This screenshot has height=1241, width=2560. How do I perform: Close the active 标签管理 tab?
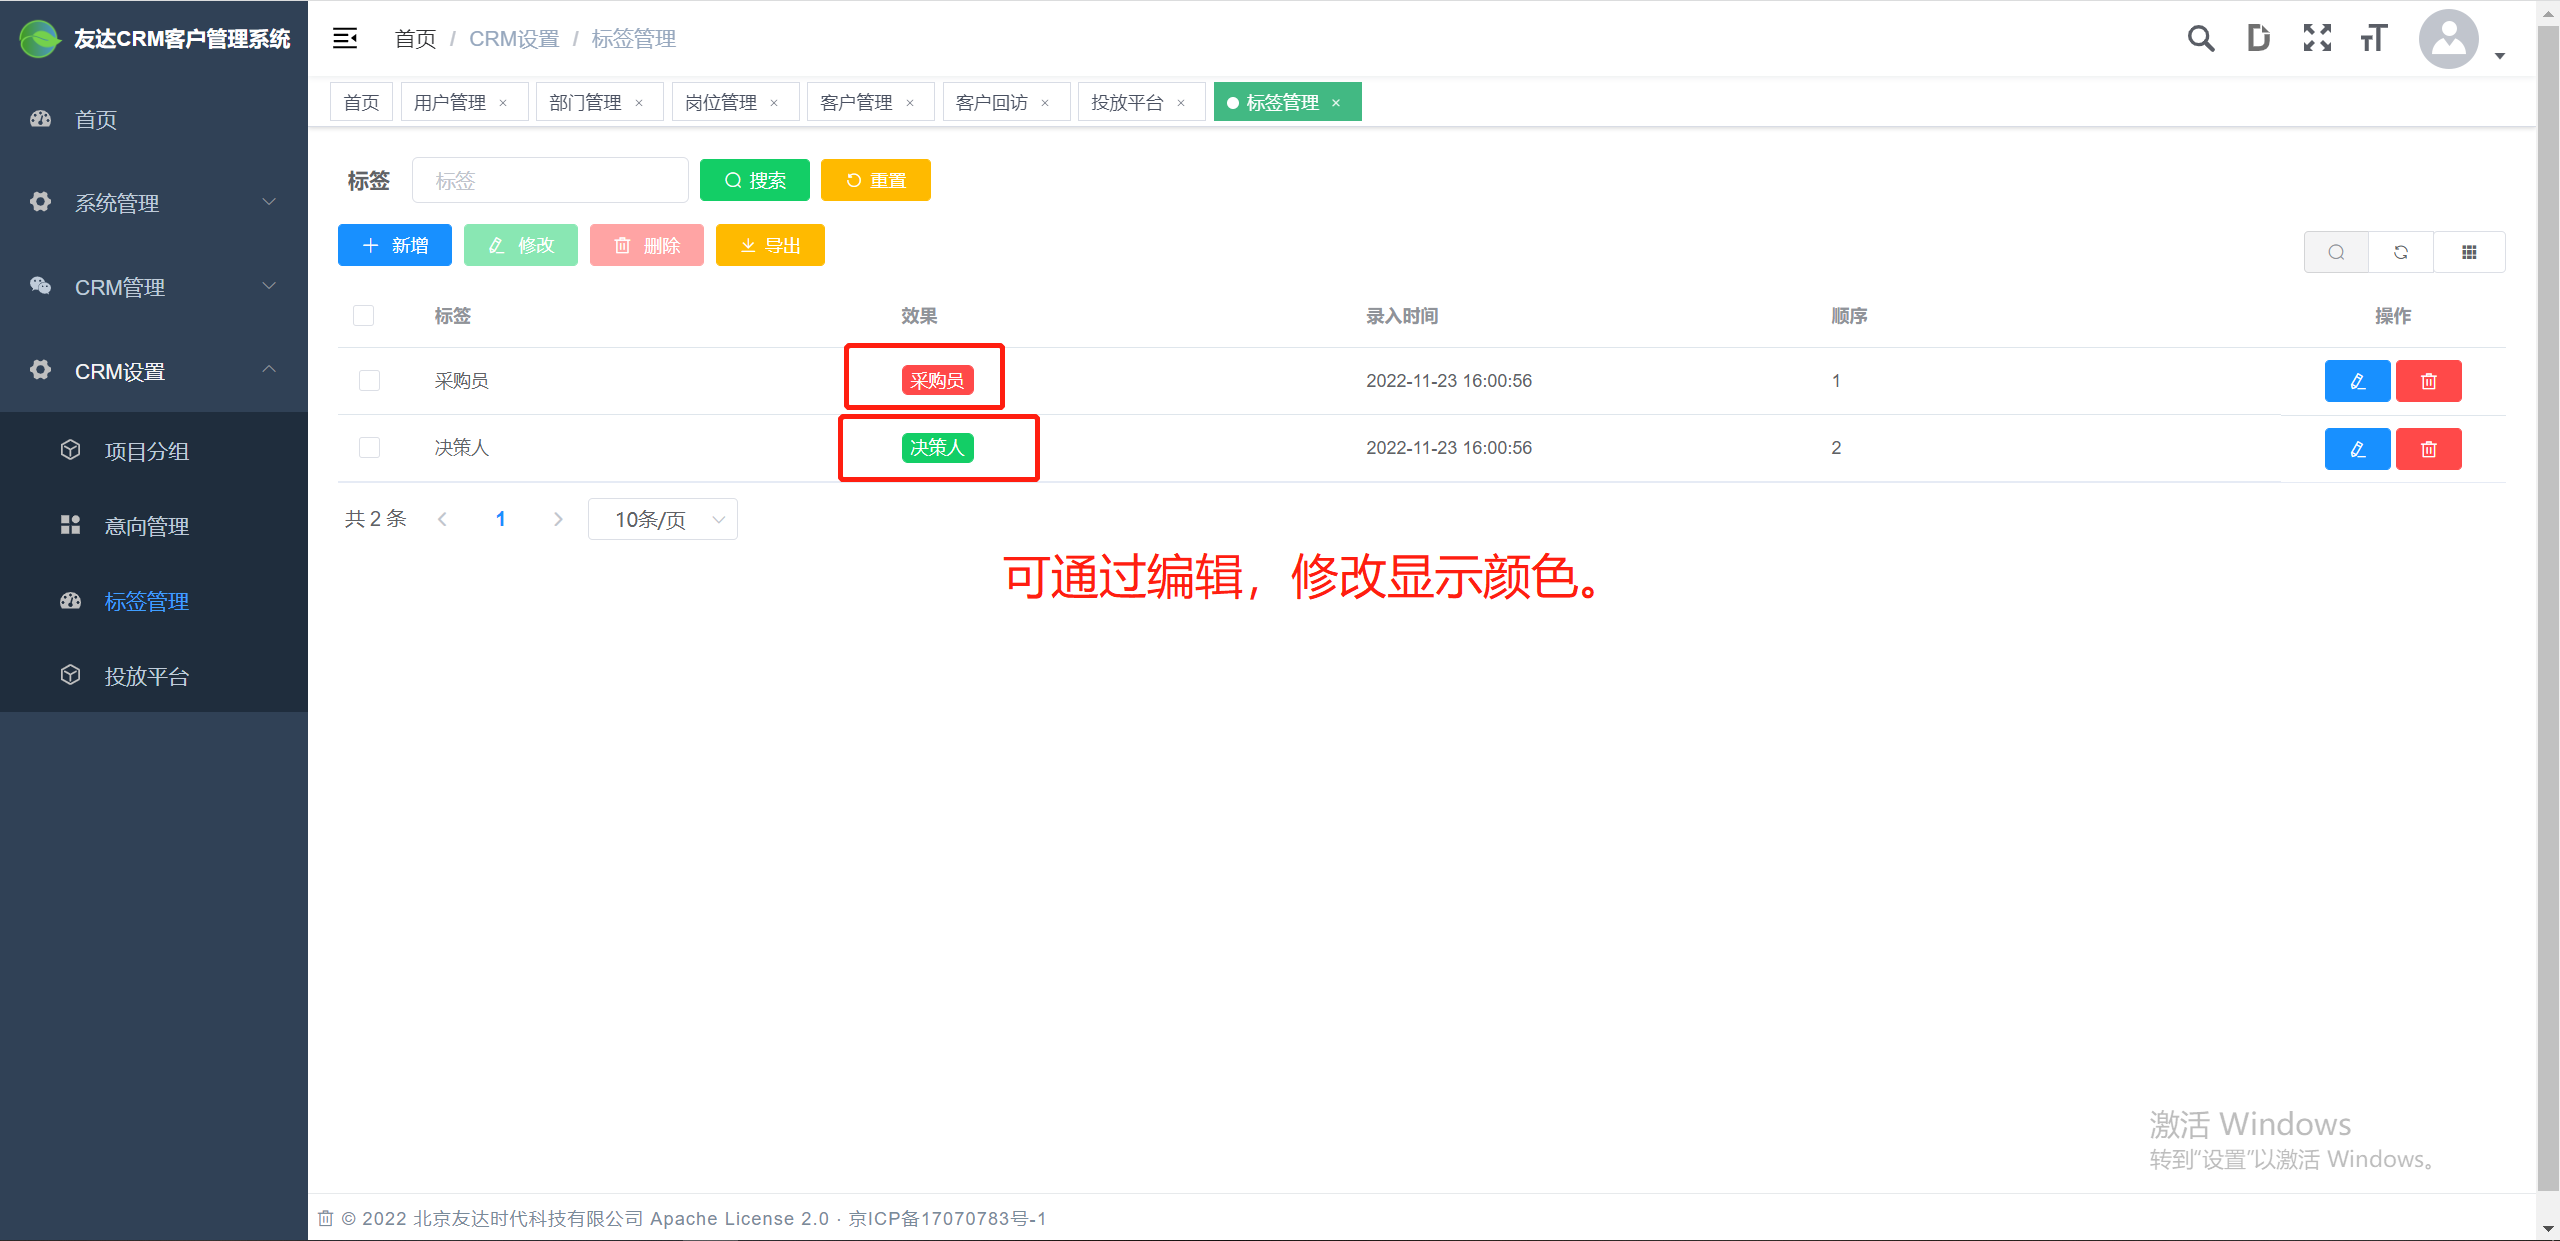1336,103
